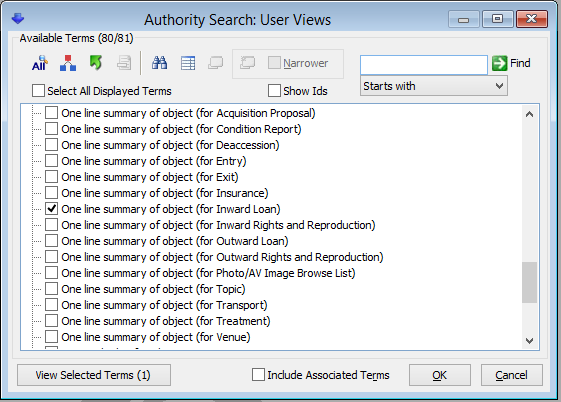
Task: Click the search text input field
Action: coord(424,64)
